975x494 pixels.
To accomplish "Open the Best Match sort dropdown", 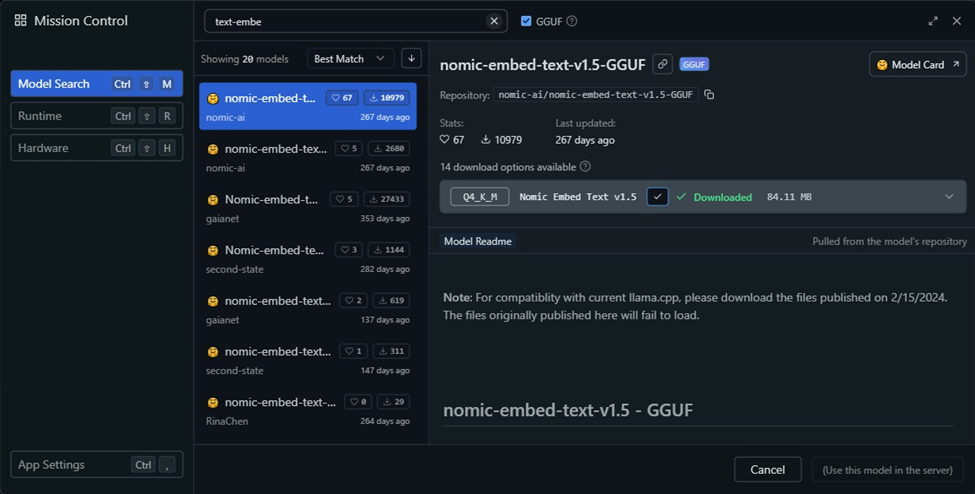I will tap(350, 59).
